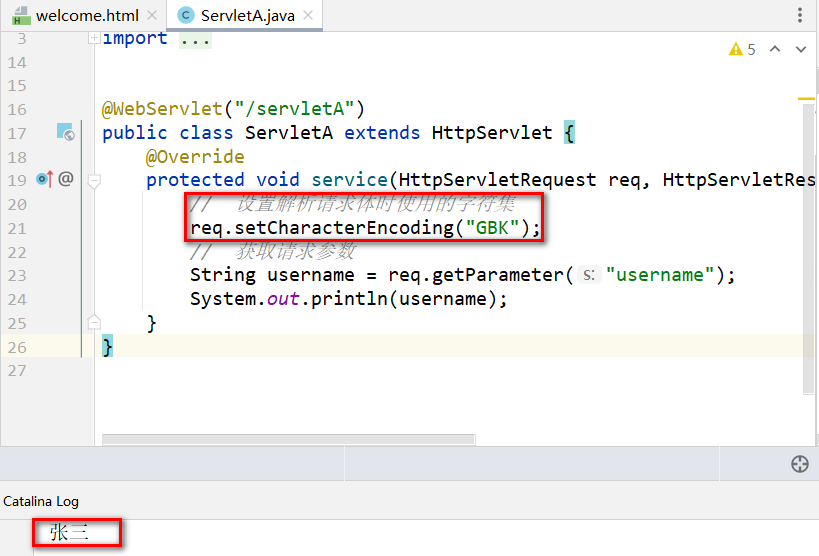The width and height of the screenshot is (819, 556).
Task: Click the crosshair target icon above the log panel
Action: click(x=798, y=463)
